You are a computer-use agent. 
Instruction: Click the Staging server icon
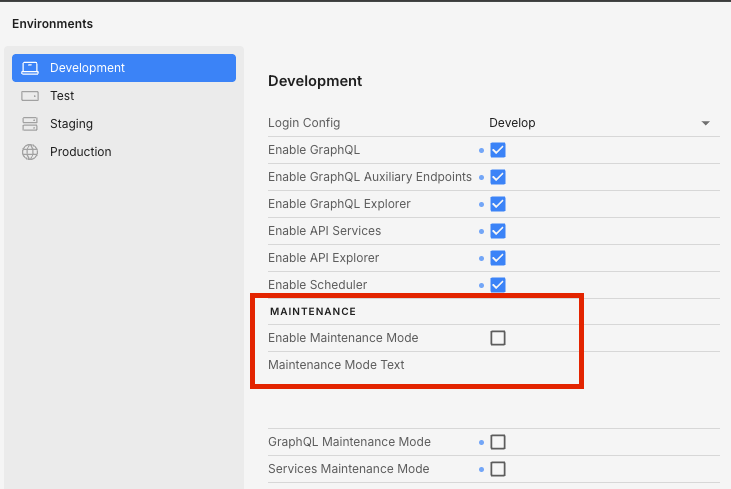coord(30,124)
